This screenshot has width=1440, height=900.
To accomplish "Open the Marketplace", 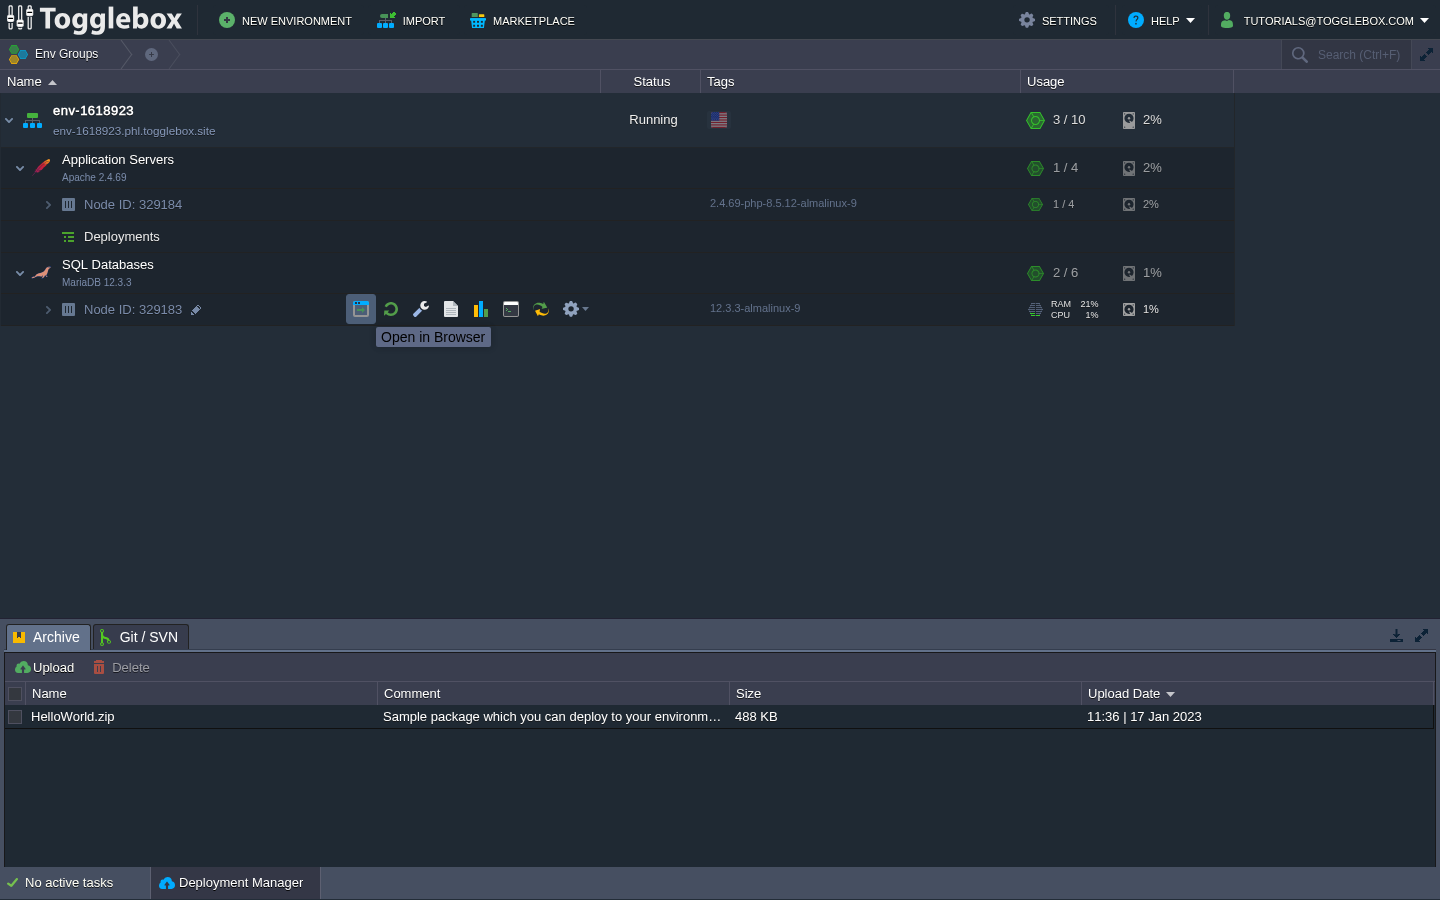I will click(522, 20).
